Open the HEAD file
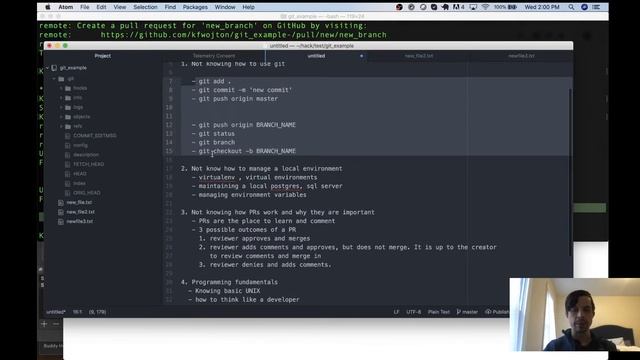 click(x=80, y=174)
